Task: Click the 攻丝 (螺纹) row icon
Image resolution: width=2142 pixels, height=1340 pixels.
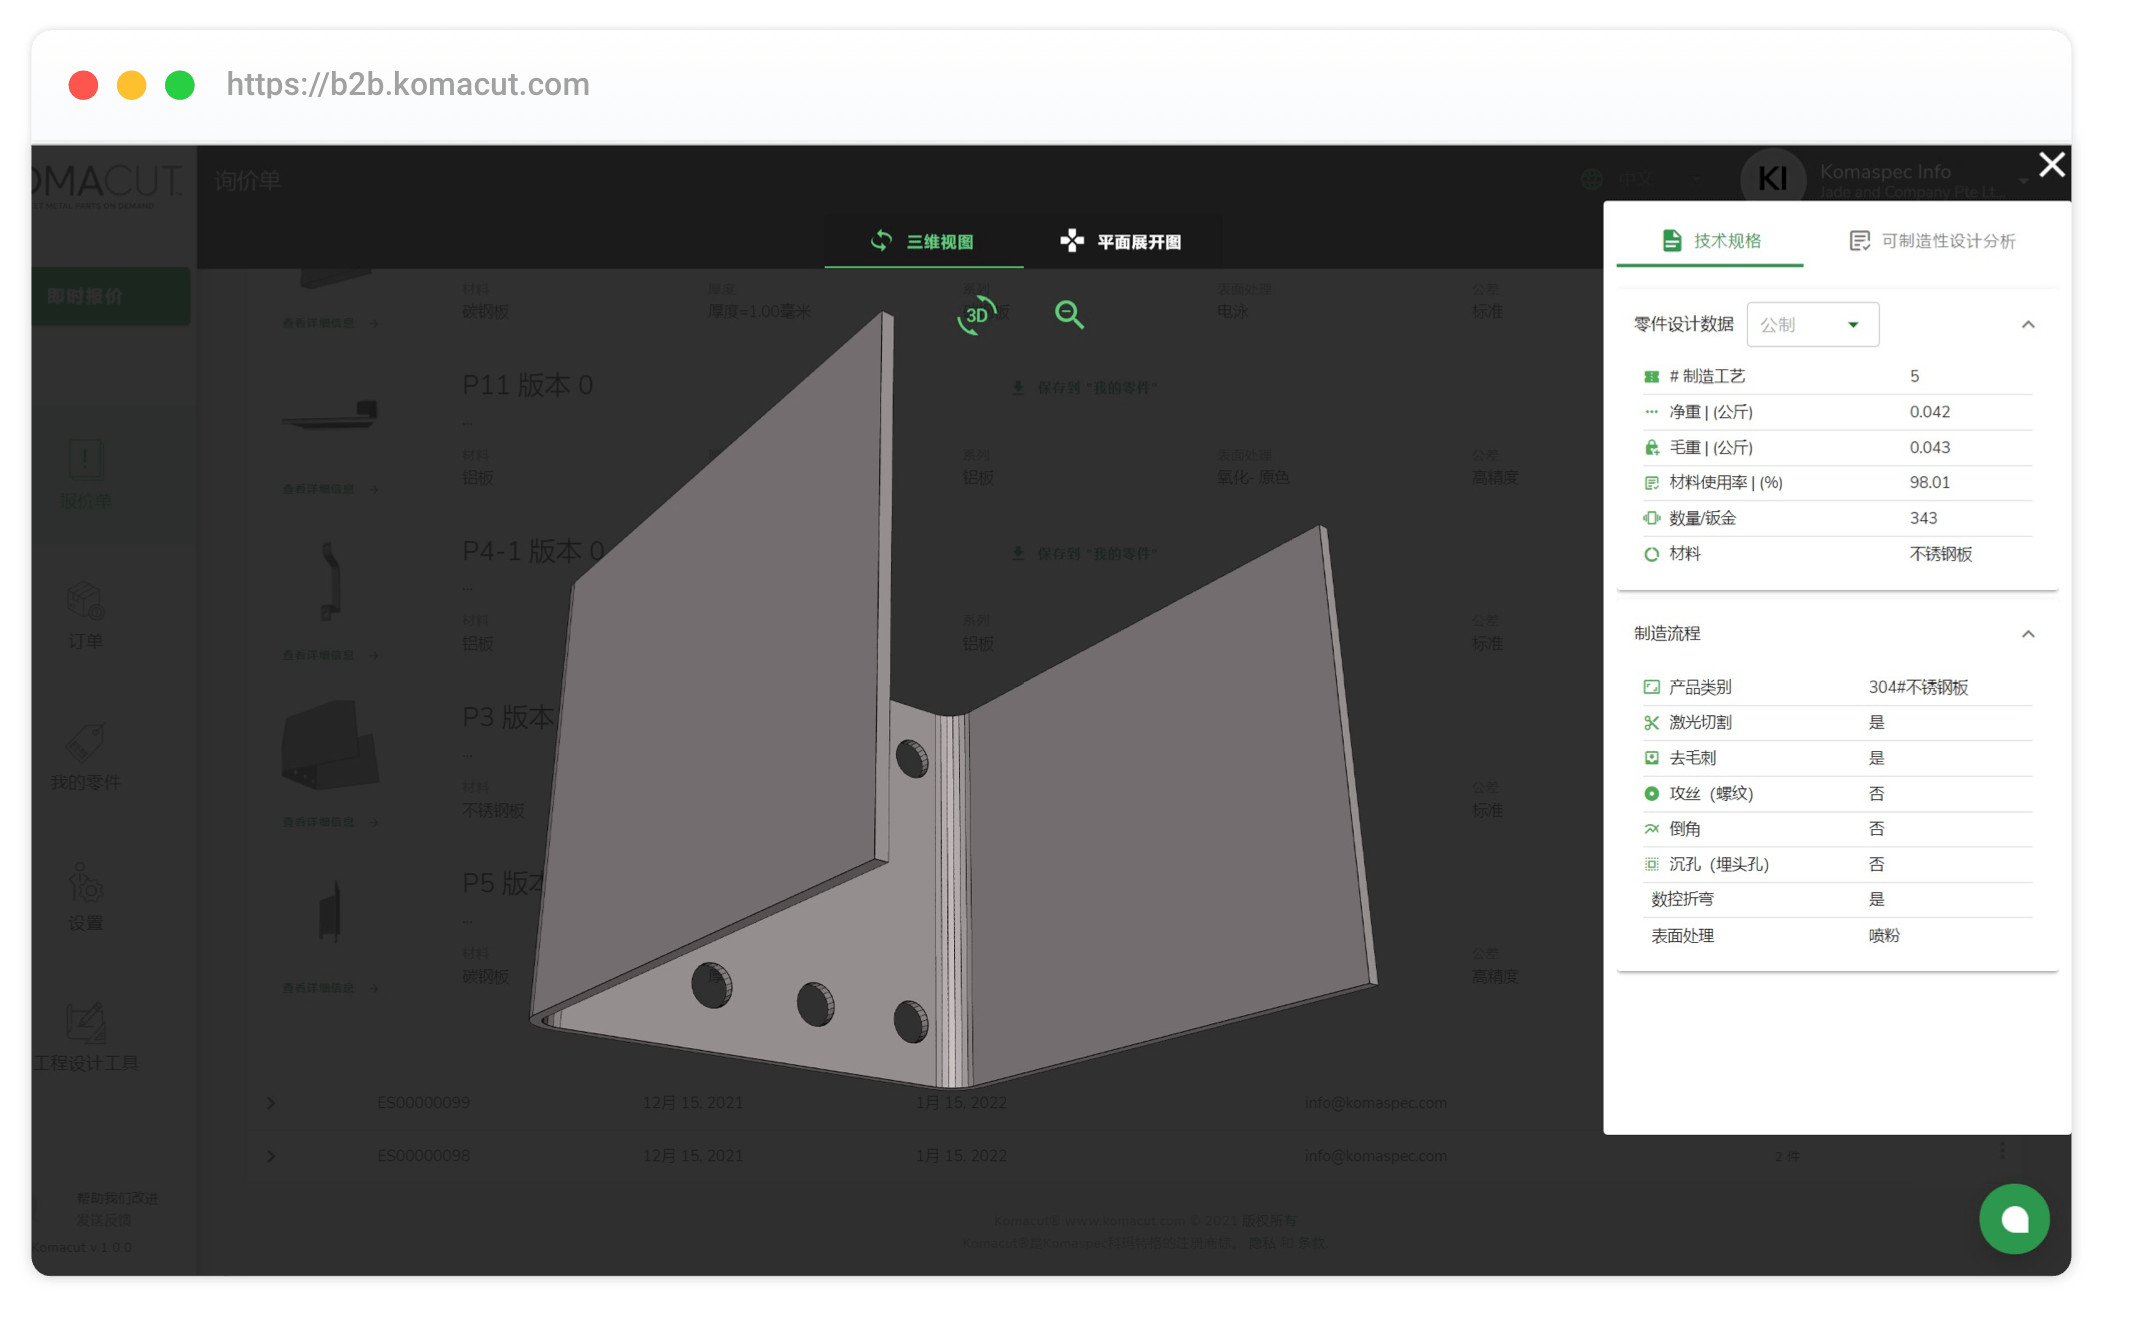Action: (1651, 793)
